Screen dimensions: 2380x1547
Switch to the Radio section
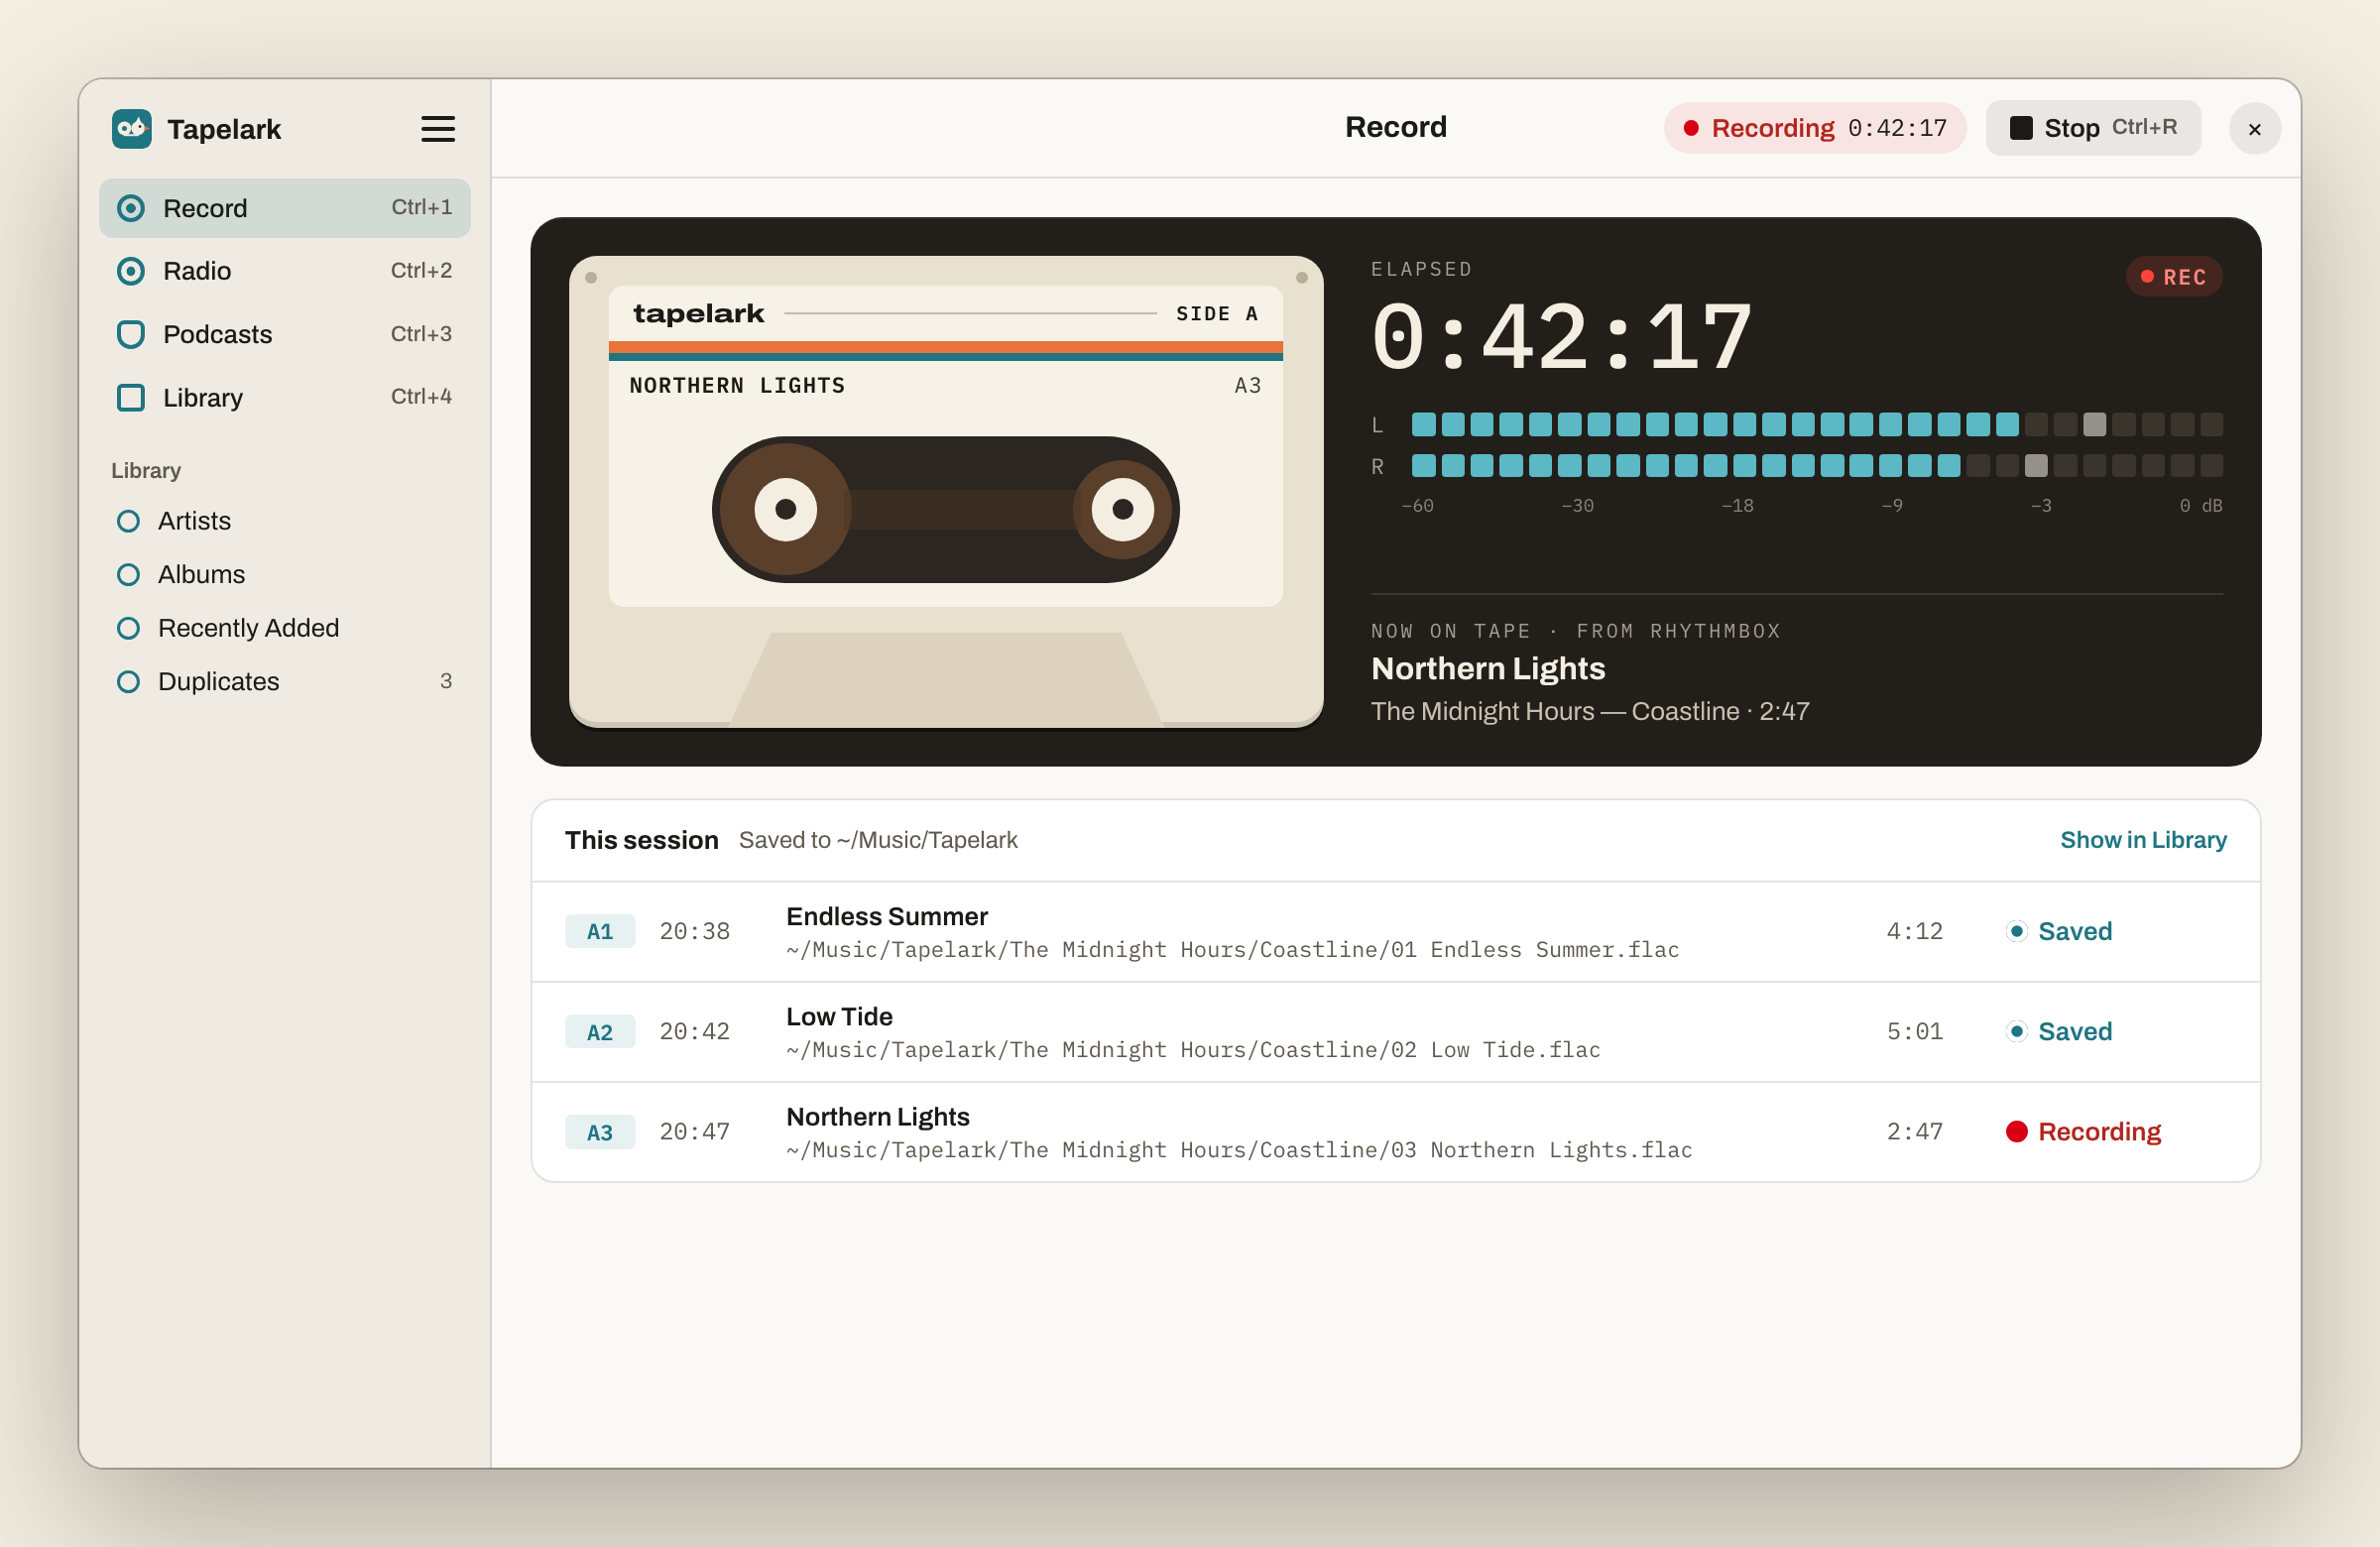point(284,271)
